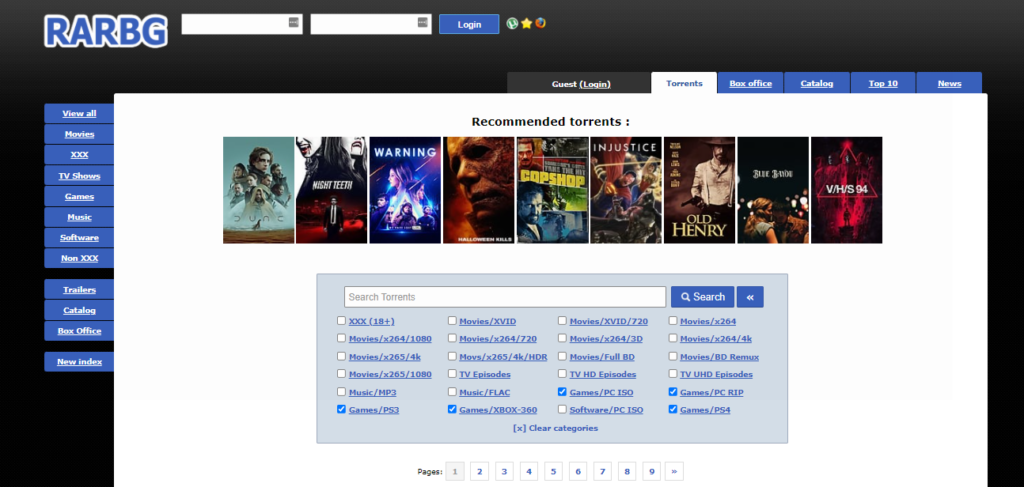Switch to the Box office tab

pos(750,83)
